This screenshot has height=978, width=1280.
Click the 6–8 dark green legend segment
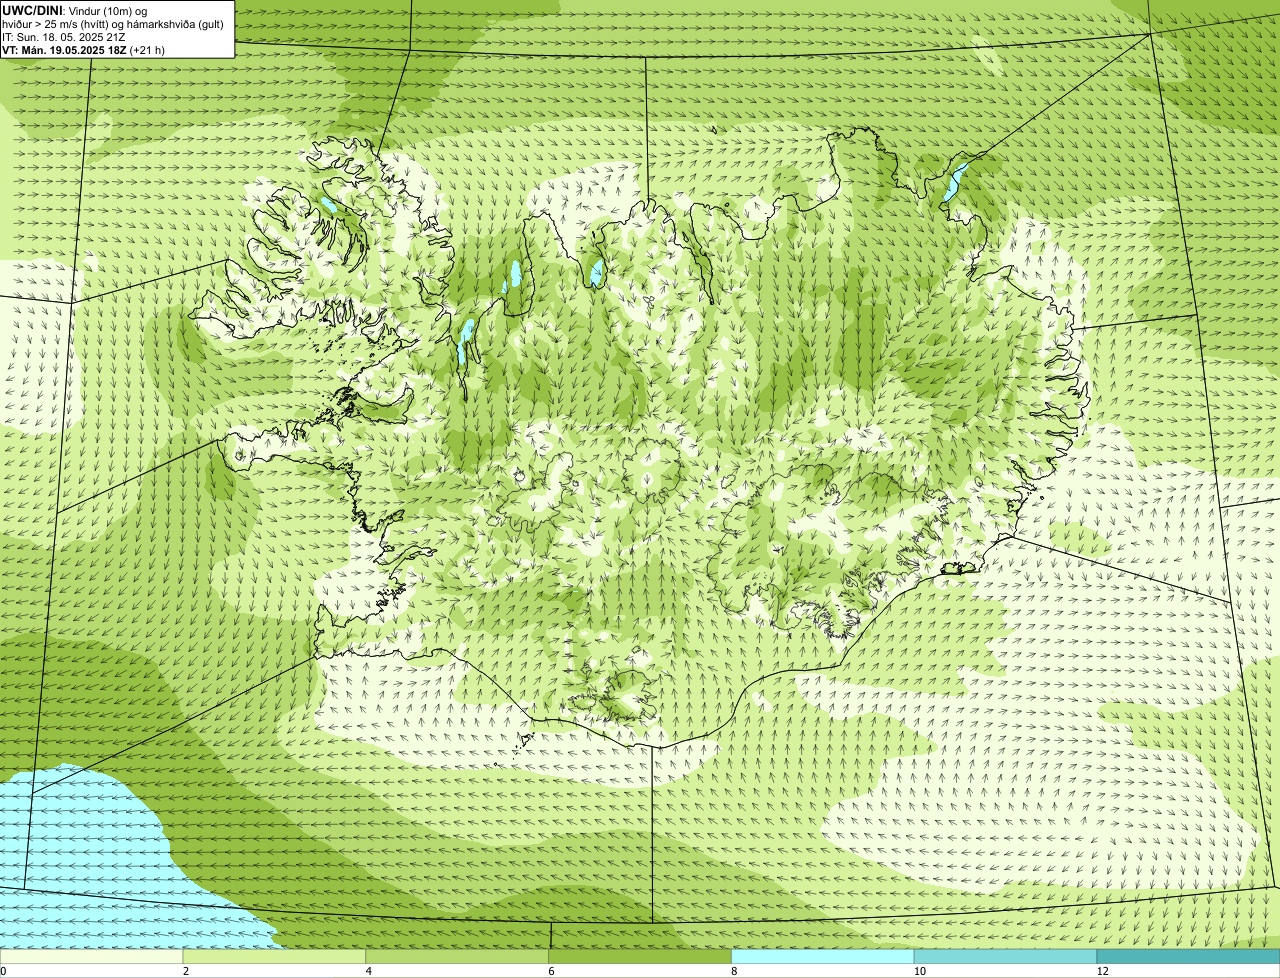(641, 956)
